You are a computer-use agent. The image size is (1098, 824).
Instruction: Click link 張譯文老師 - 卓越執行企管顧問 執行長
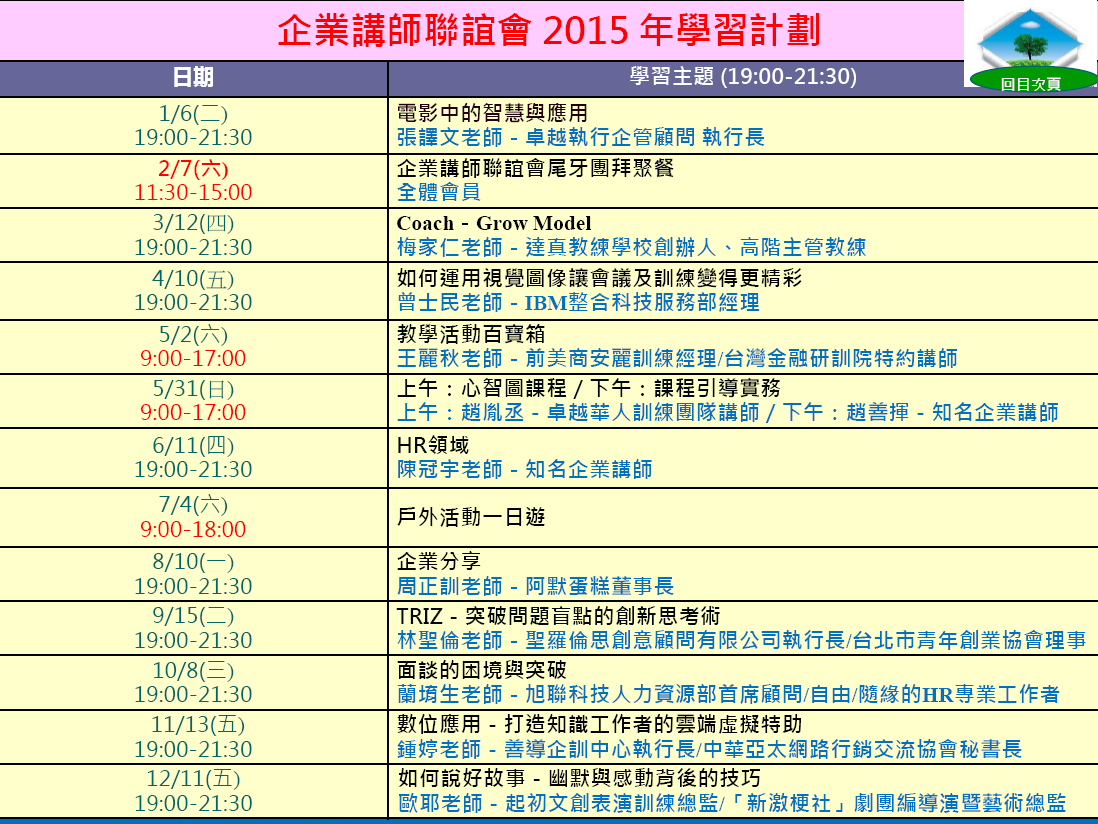click(581, 137)
